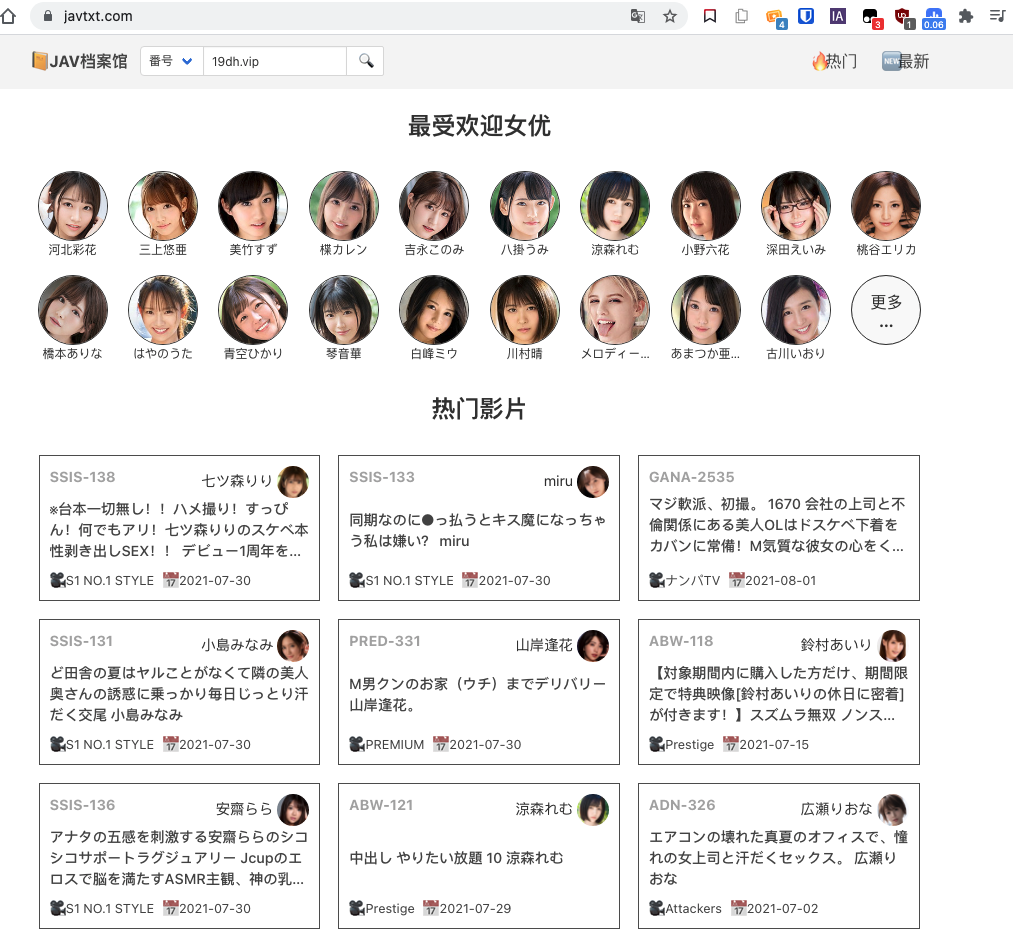Screen dimensions: 1013x938
Task: Open the puzzle-piece extensions menu
Action: coord(966,16)
